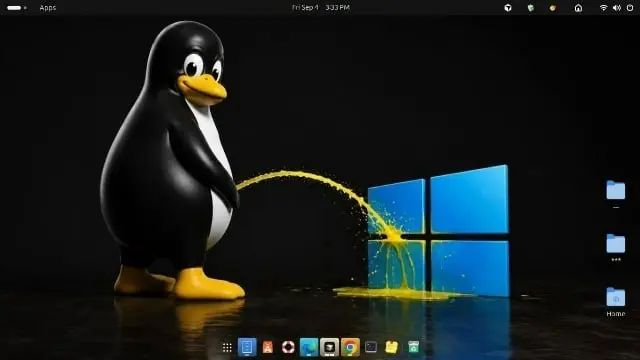Click the yellow round tray icon

(x=553, y=8)
